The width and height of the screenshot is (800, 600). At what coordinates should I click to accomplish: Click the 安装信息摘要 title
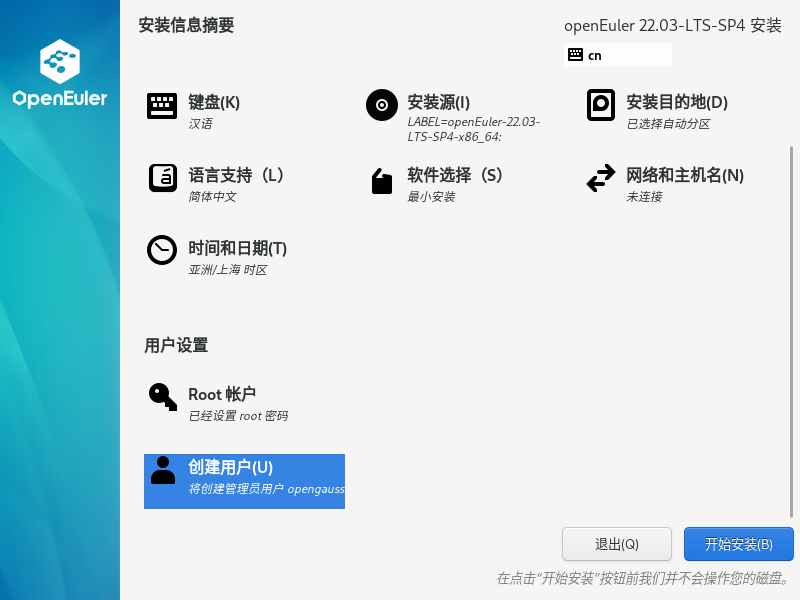click(186, 25)
